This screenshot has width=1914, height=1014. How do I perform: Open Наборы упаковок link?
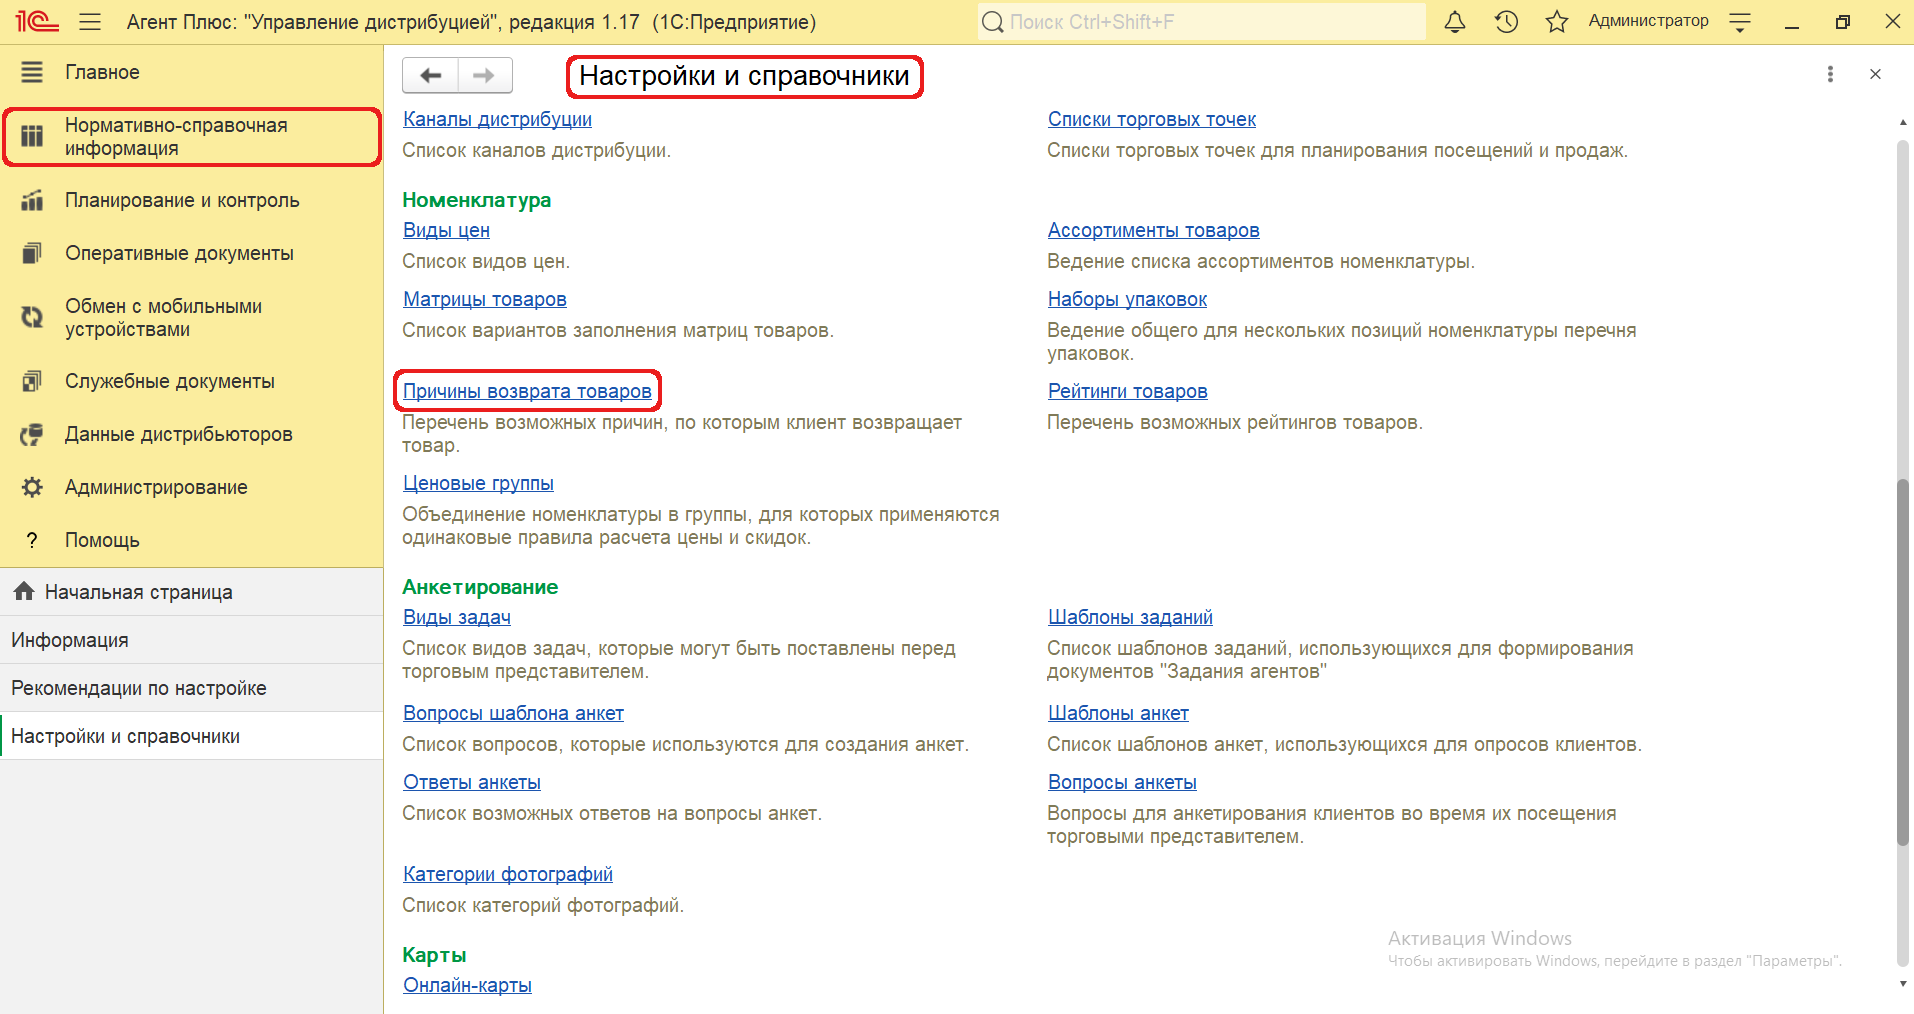(1127, 299)
